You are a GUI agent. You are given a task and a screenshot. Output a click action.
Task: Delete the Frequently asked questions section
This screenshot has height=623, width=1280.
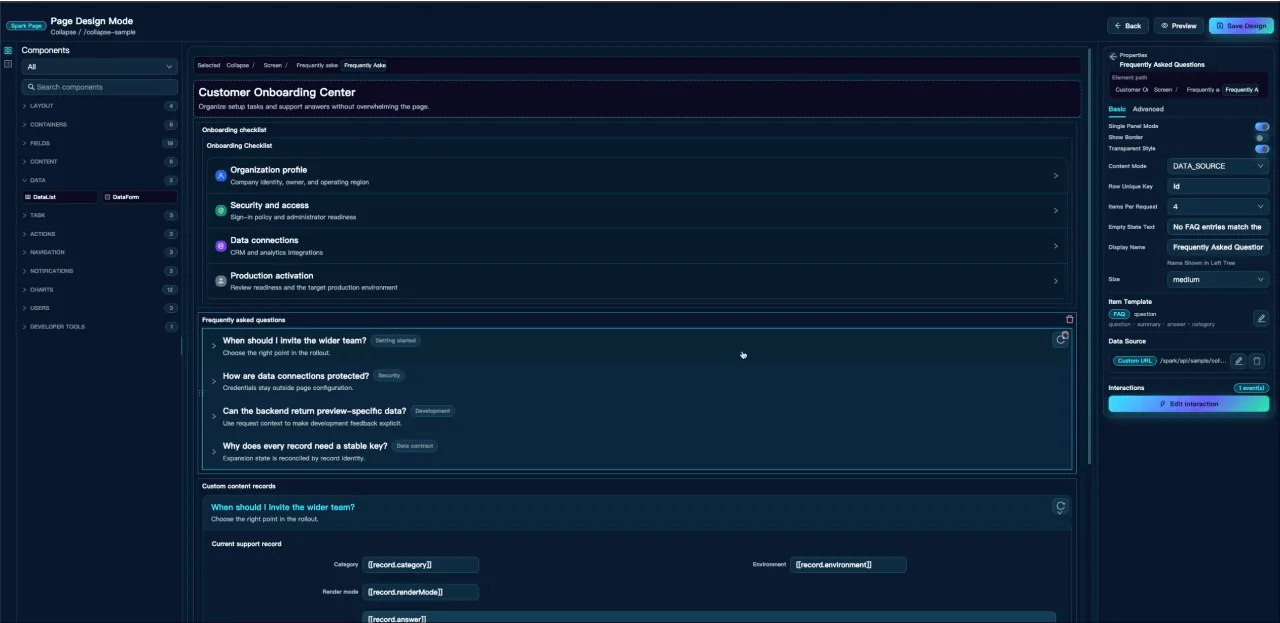click(1070, 320)
